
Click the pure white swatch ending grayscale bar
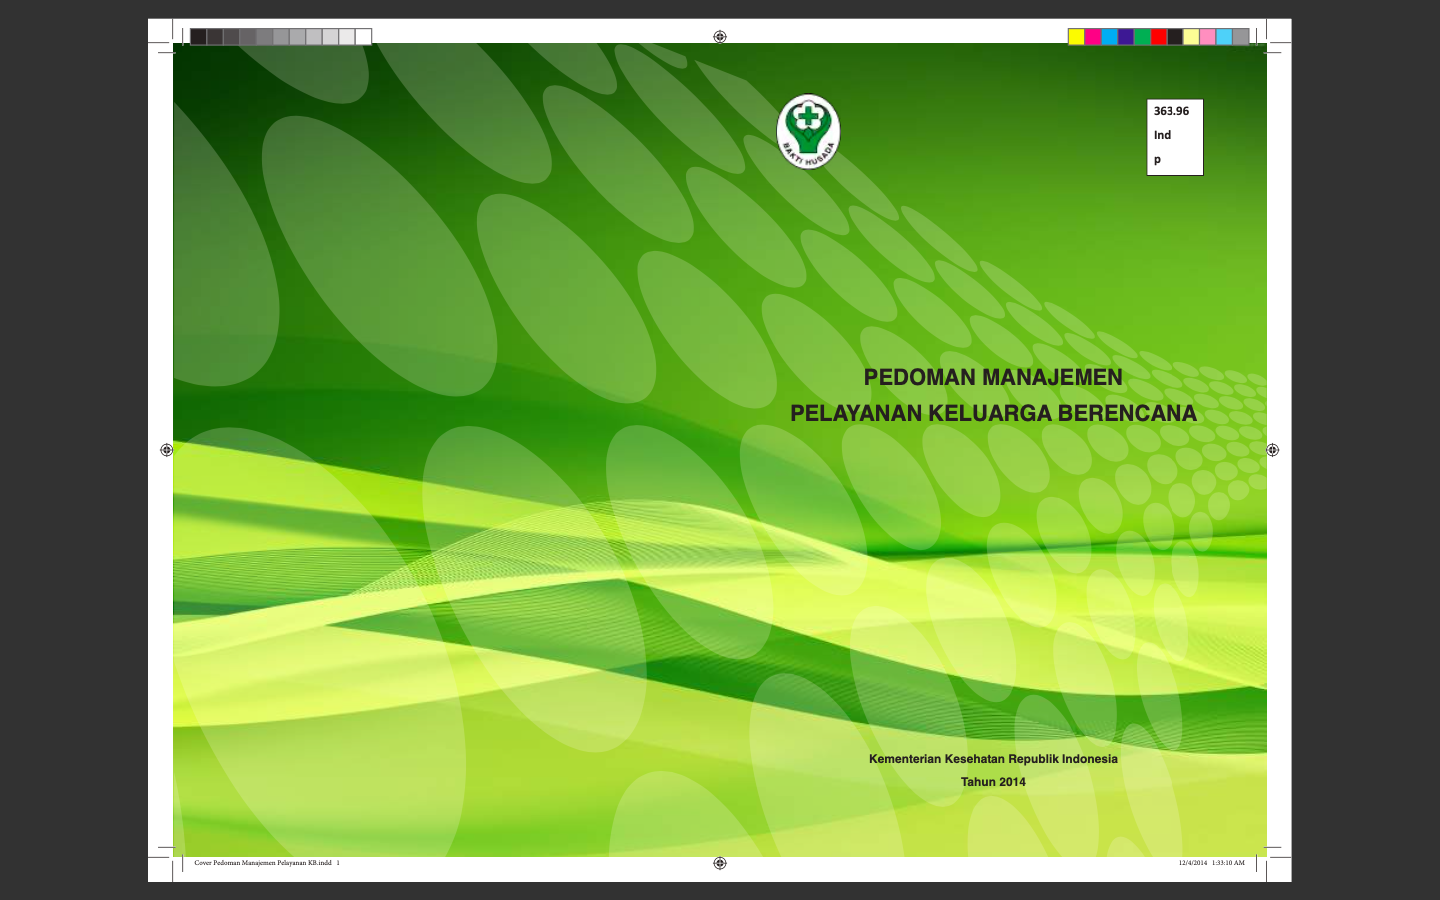pyautogui.click(x=363, y=37)
